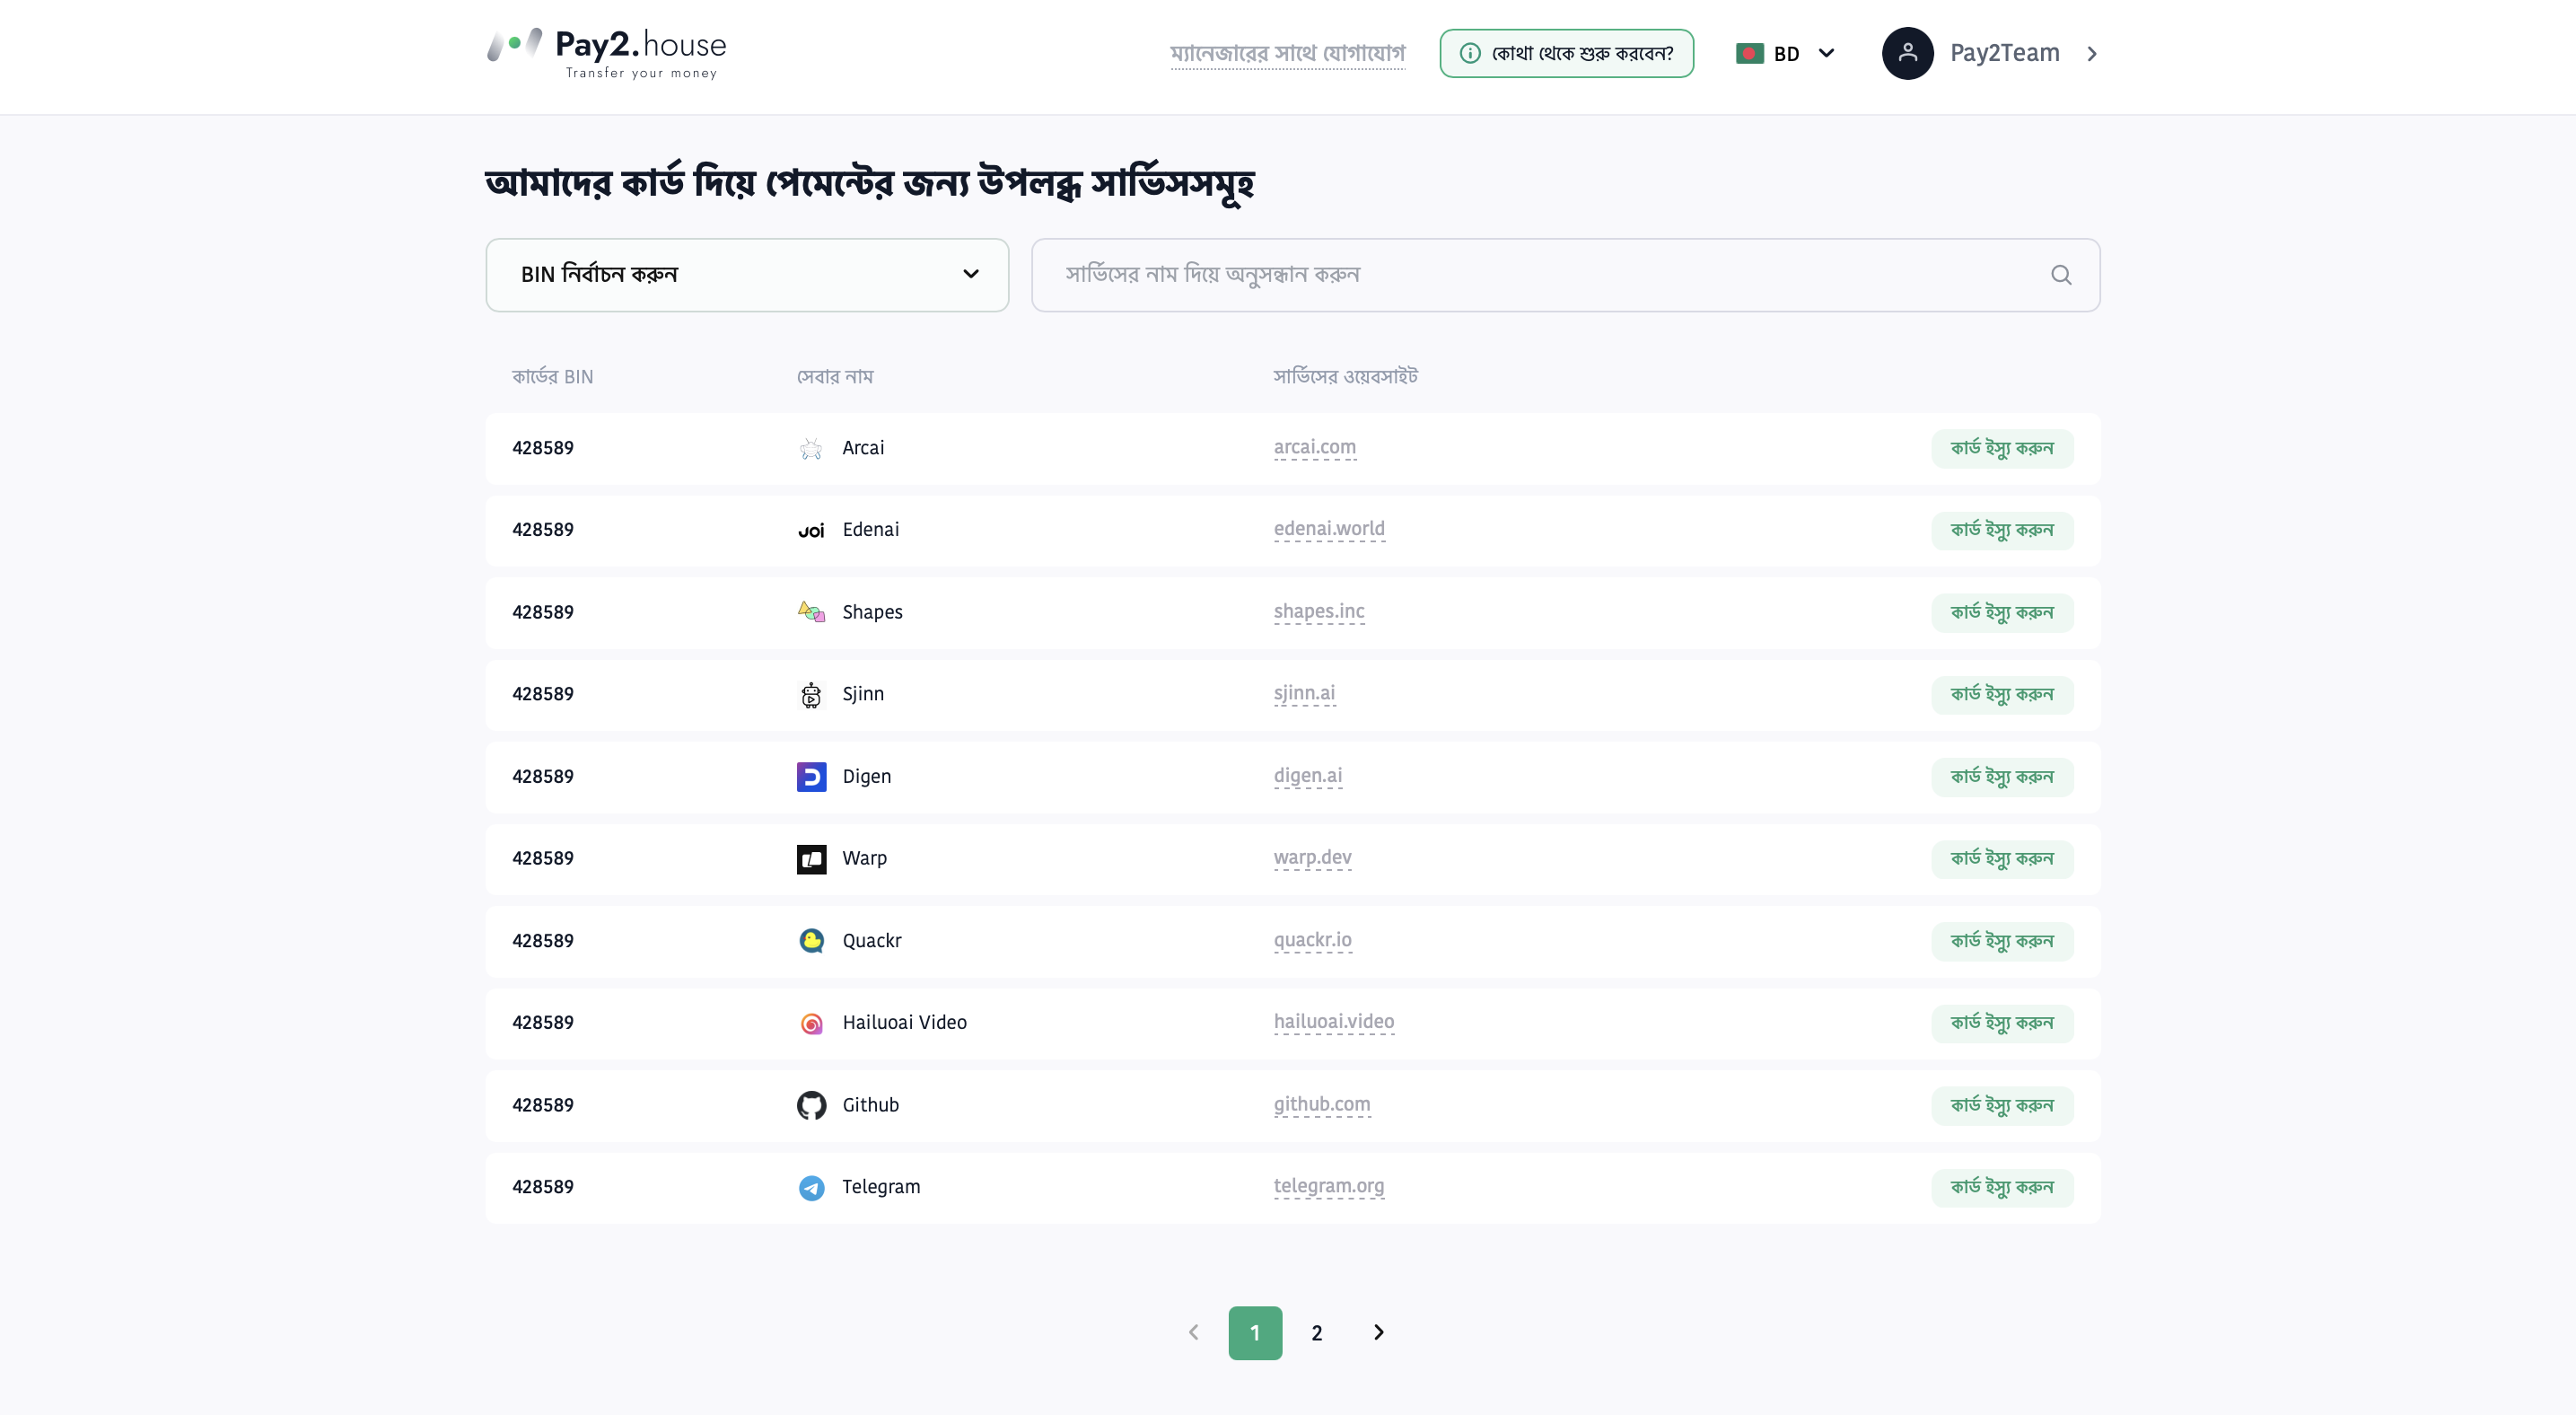This screenshot has width=2576, height=1415.
Task: Open the hailuoai.video website link
Action: point(1334,1021)
